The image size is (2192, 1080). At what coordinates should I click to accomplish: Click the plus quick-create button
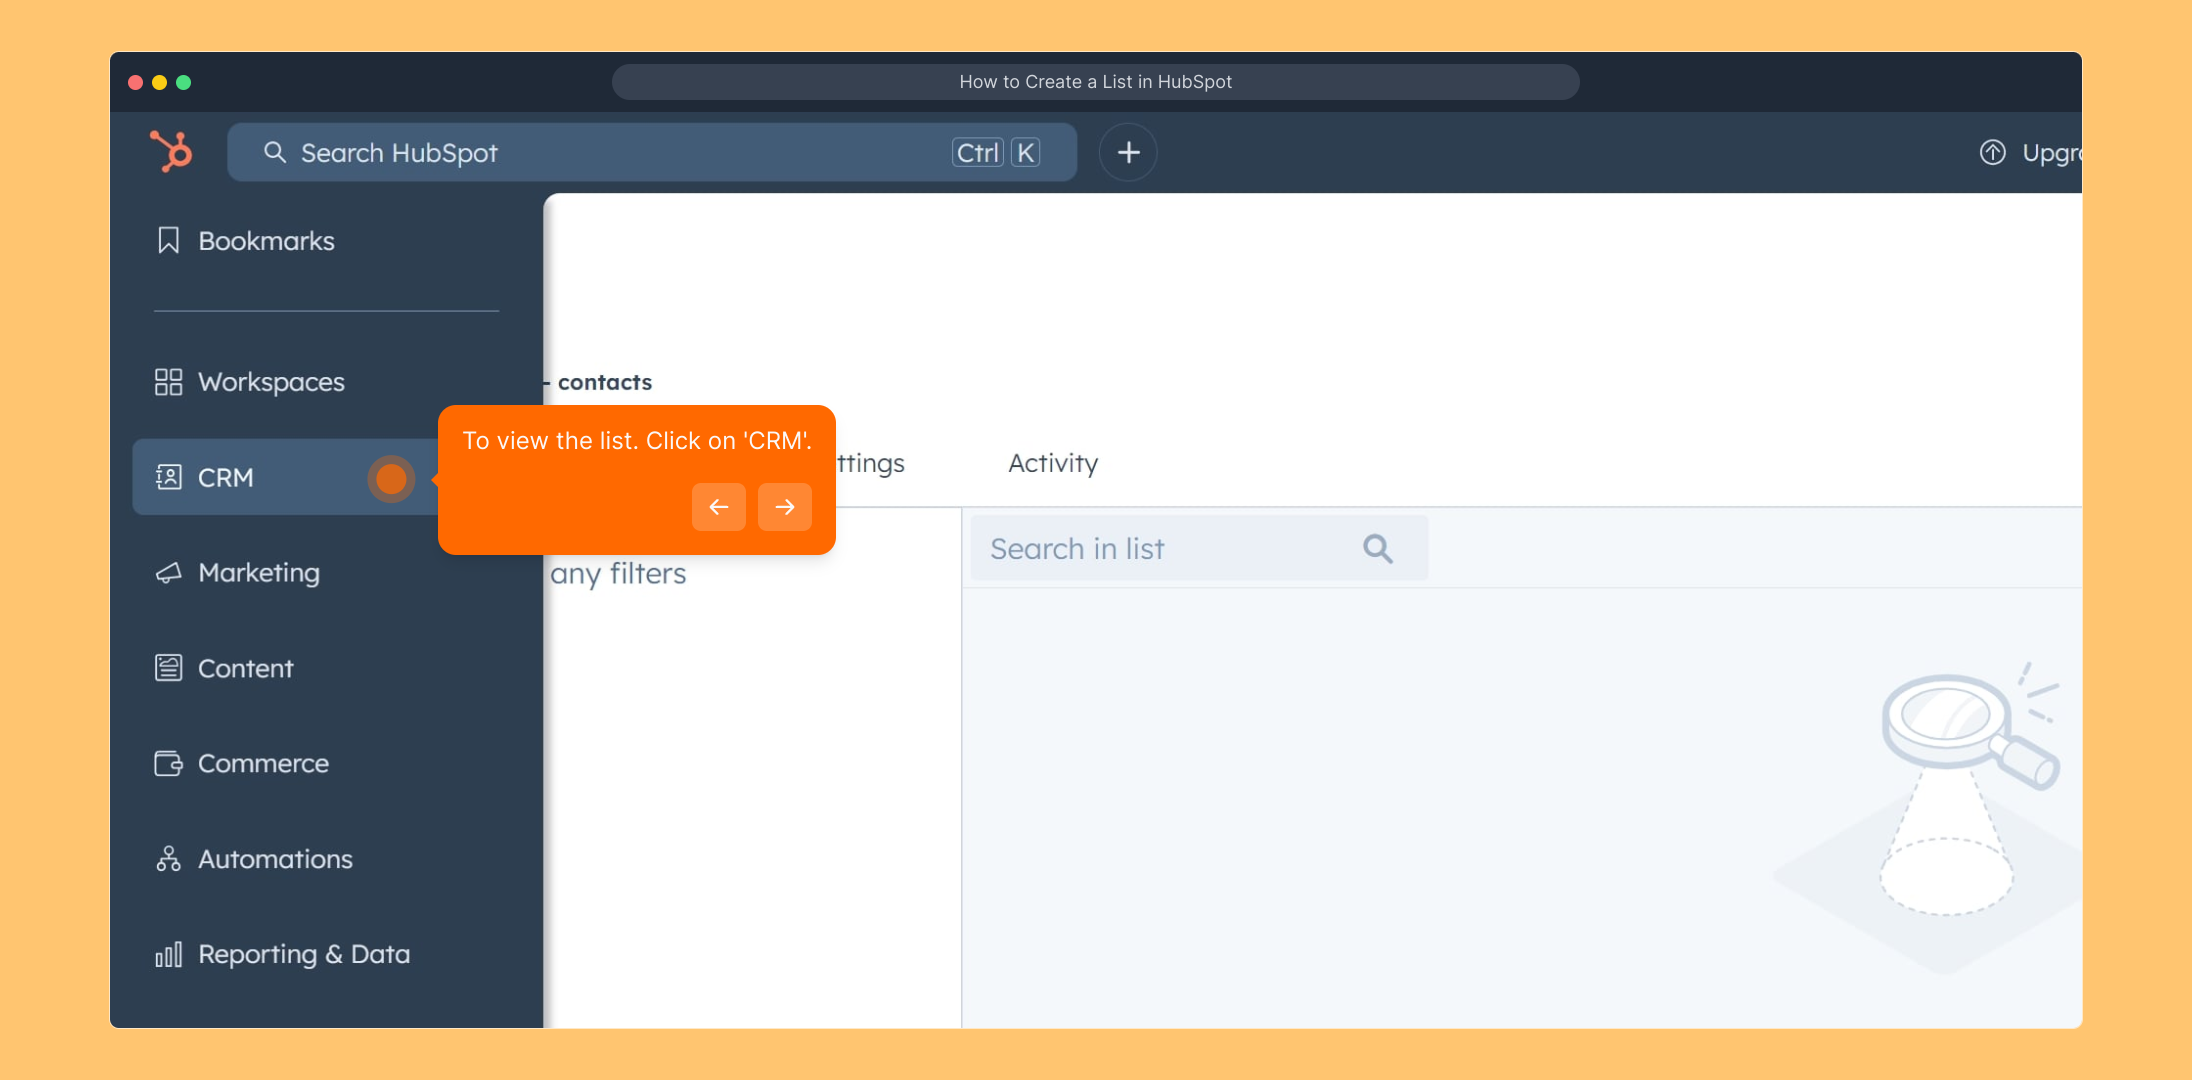pyautogui.click(x=1128, y=152)
